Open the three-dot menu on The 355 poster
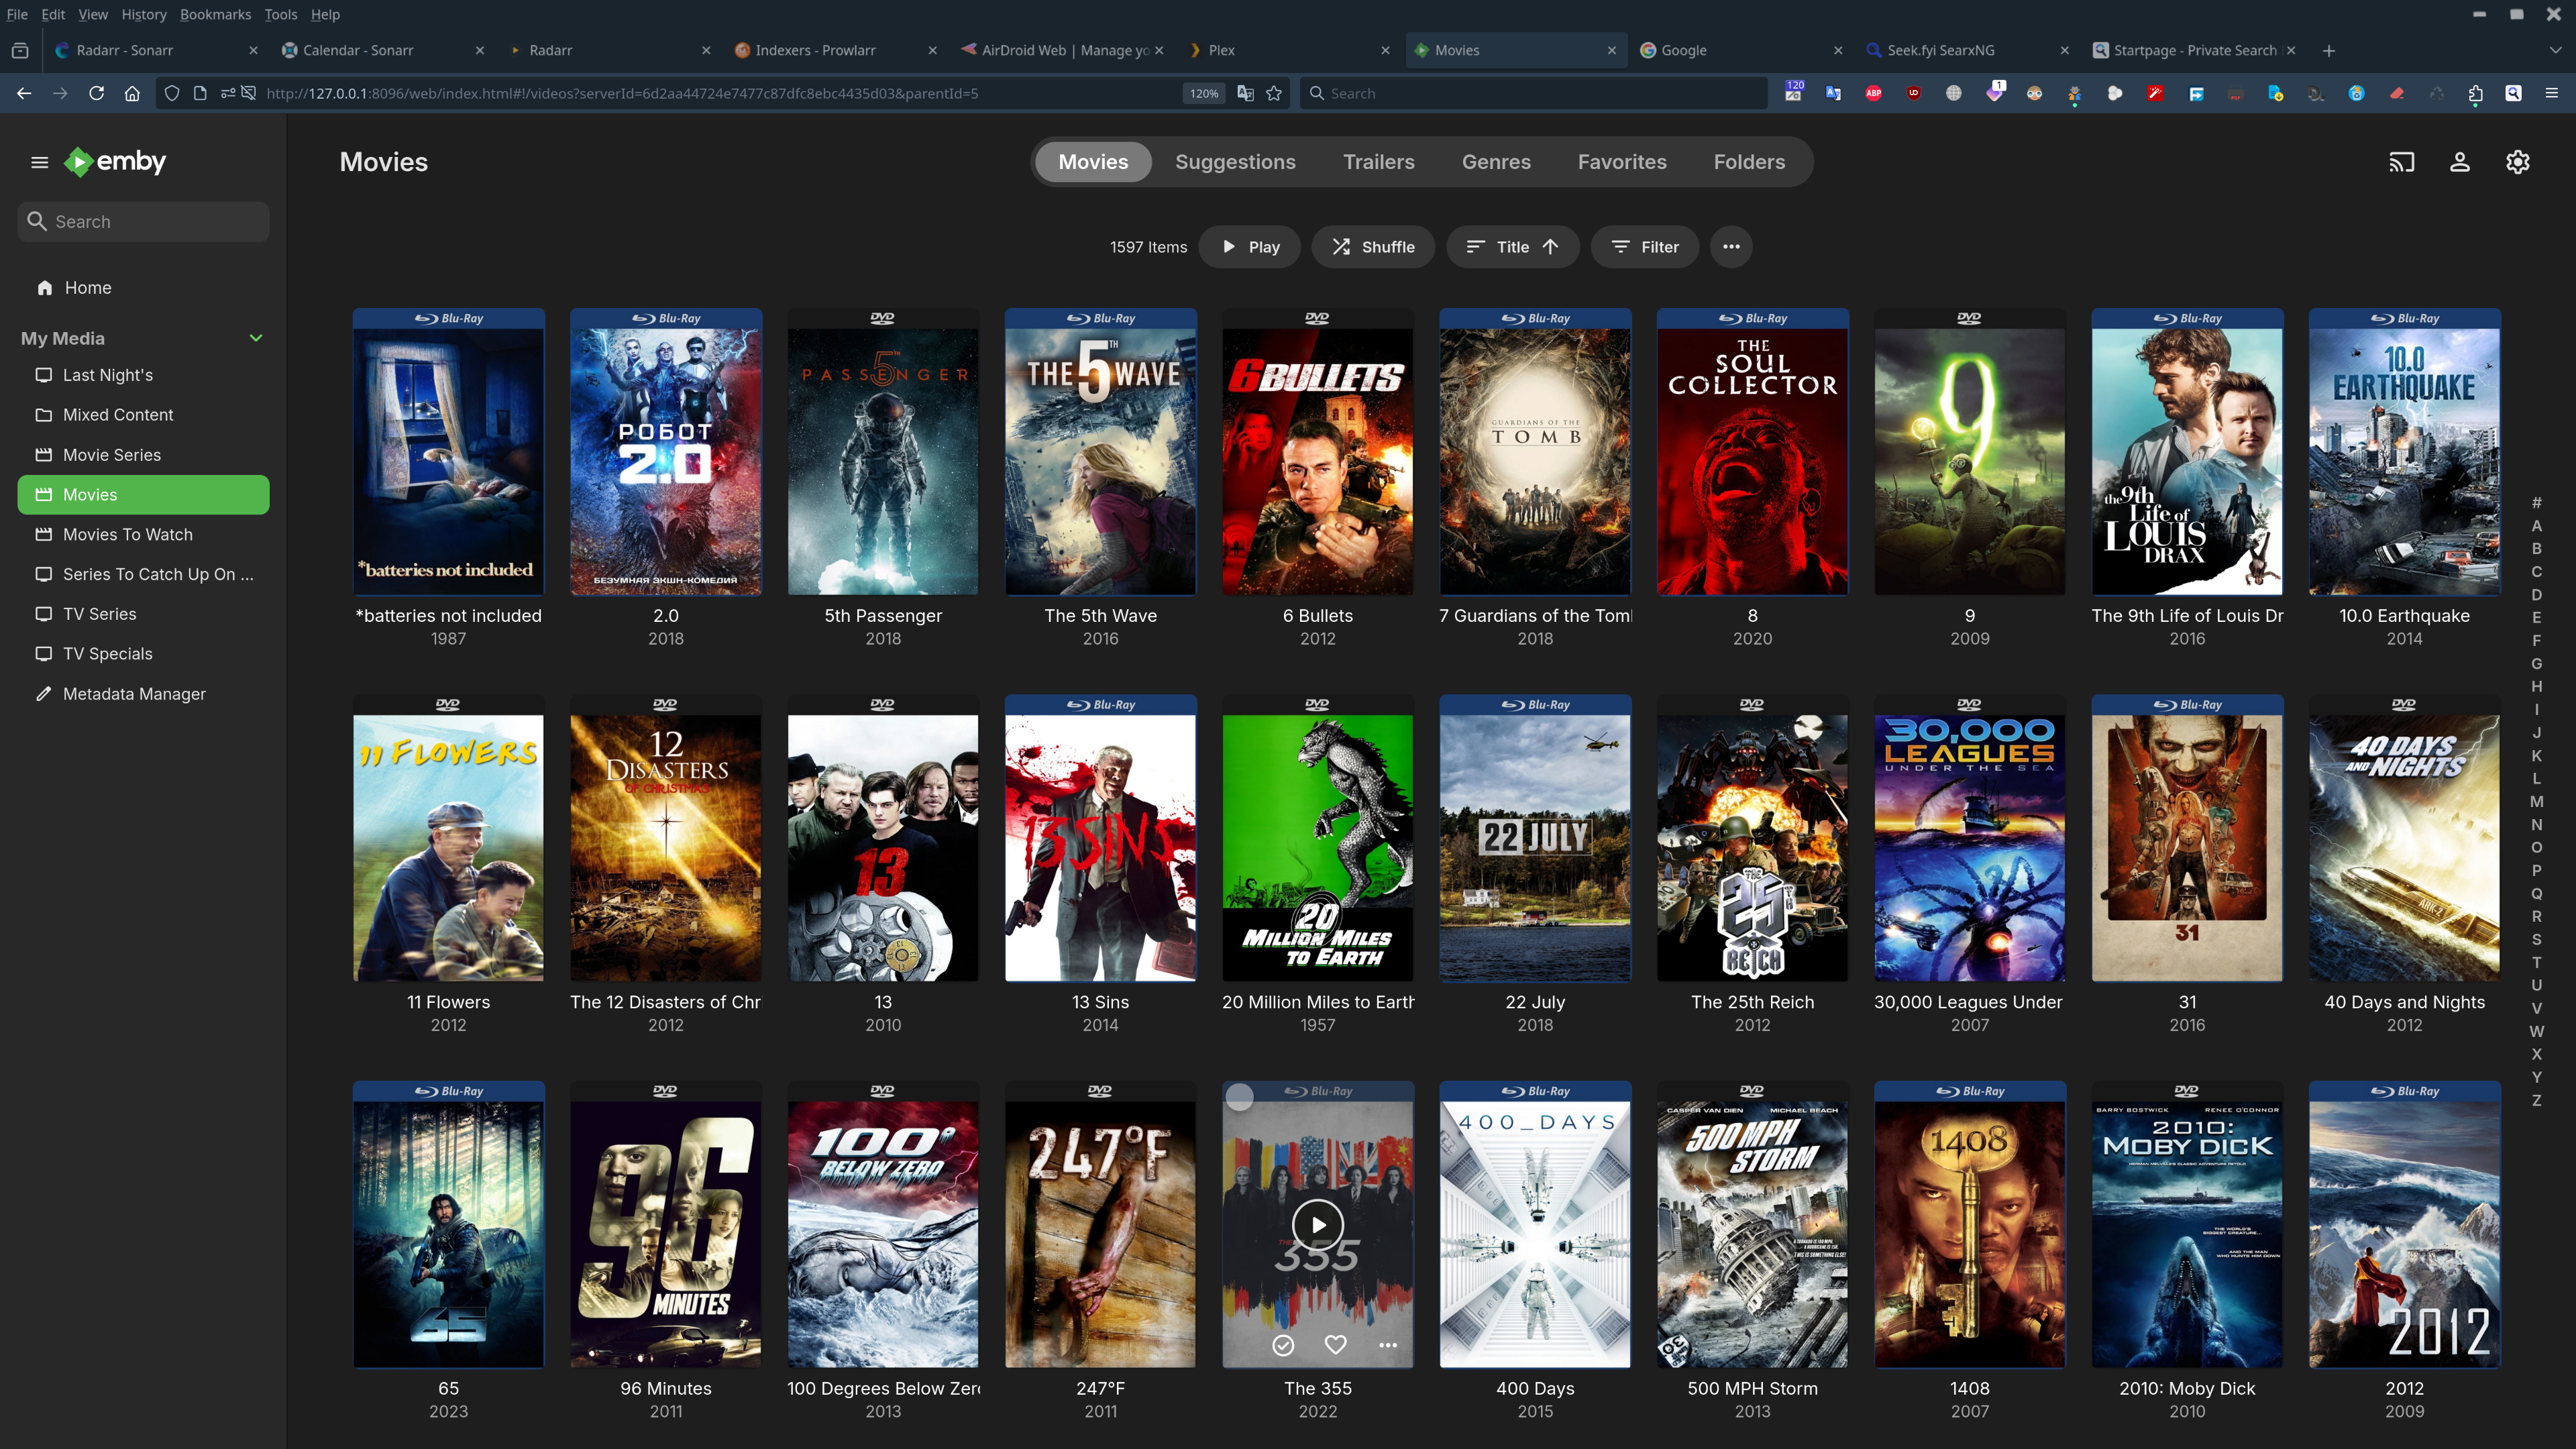Image resolution: width=2576 pixels, height=1449 pixels. point(1388,1345)
